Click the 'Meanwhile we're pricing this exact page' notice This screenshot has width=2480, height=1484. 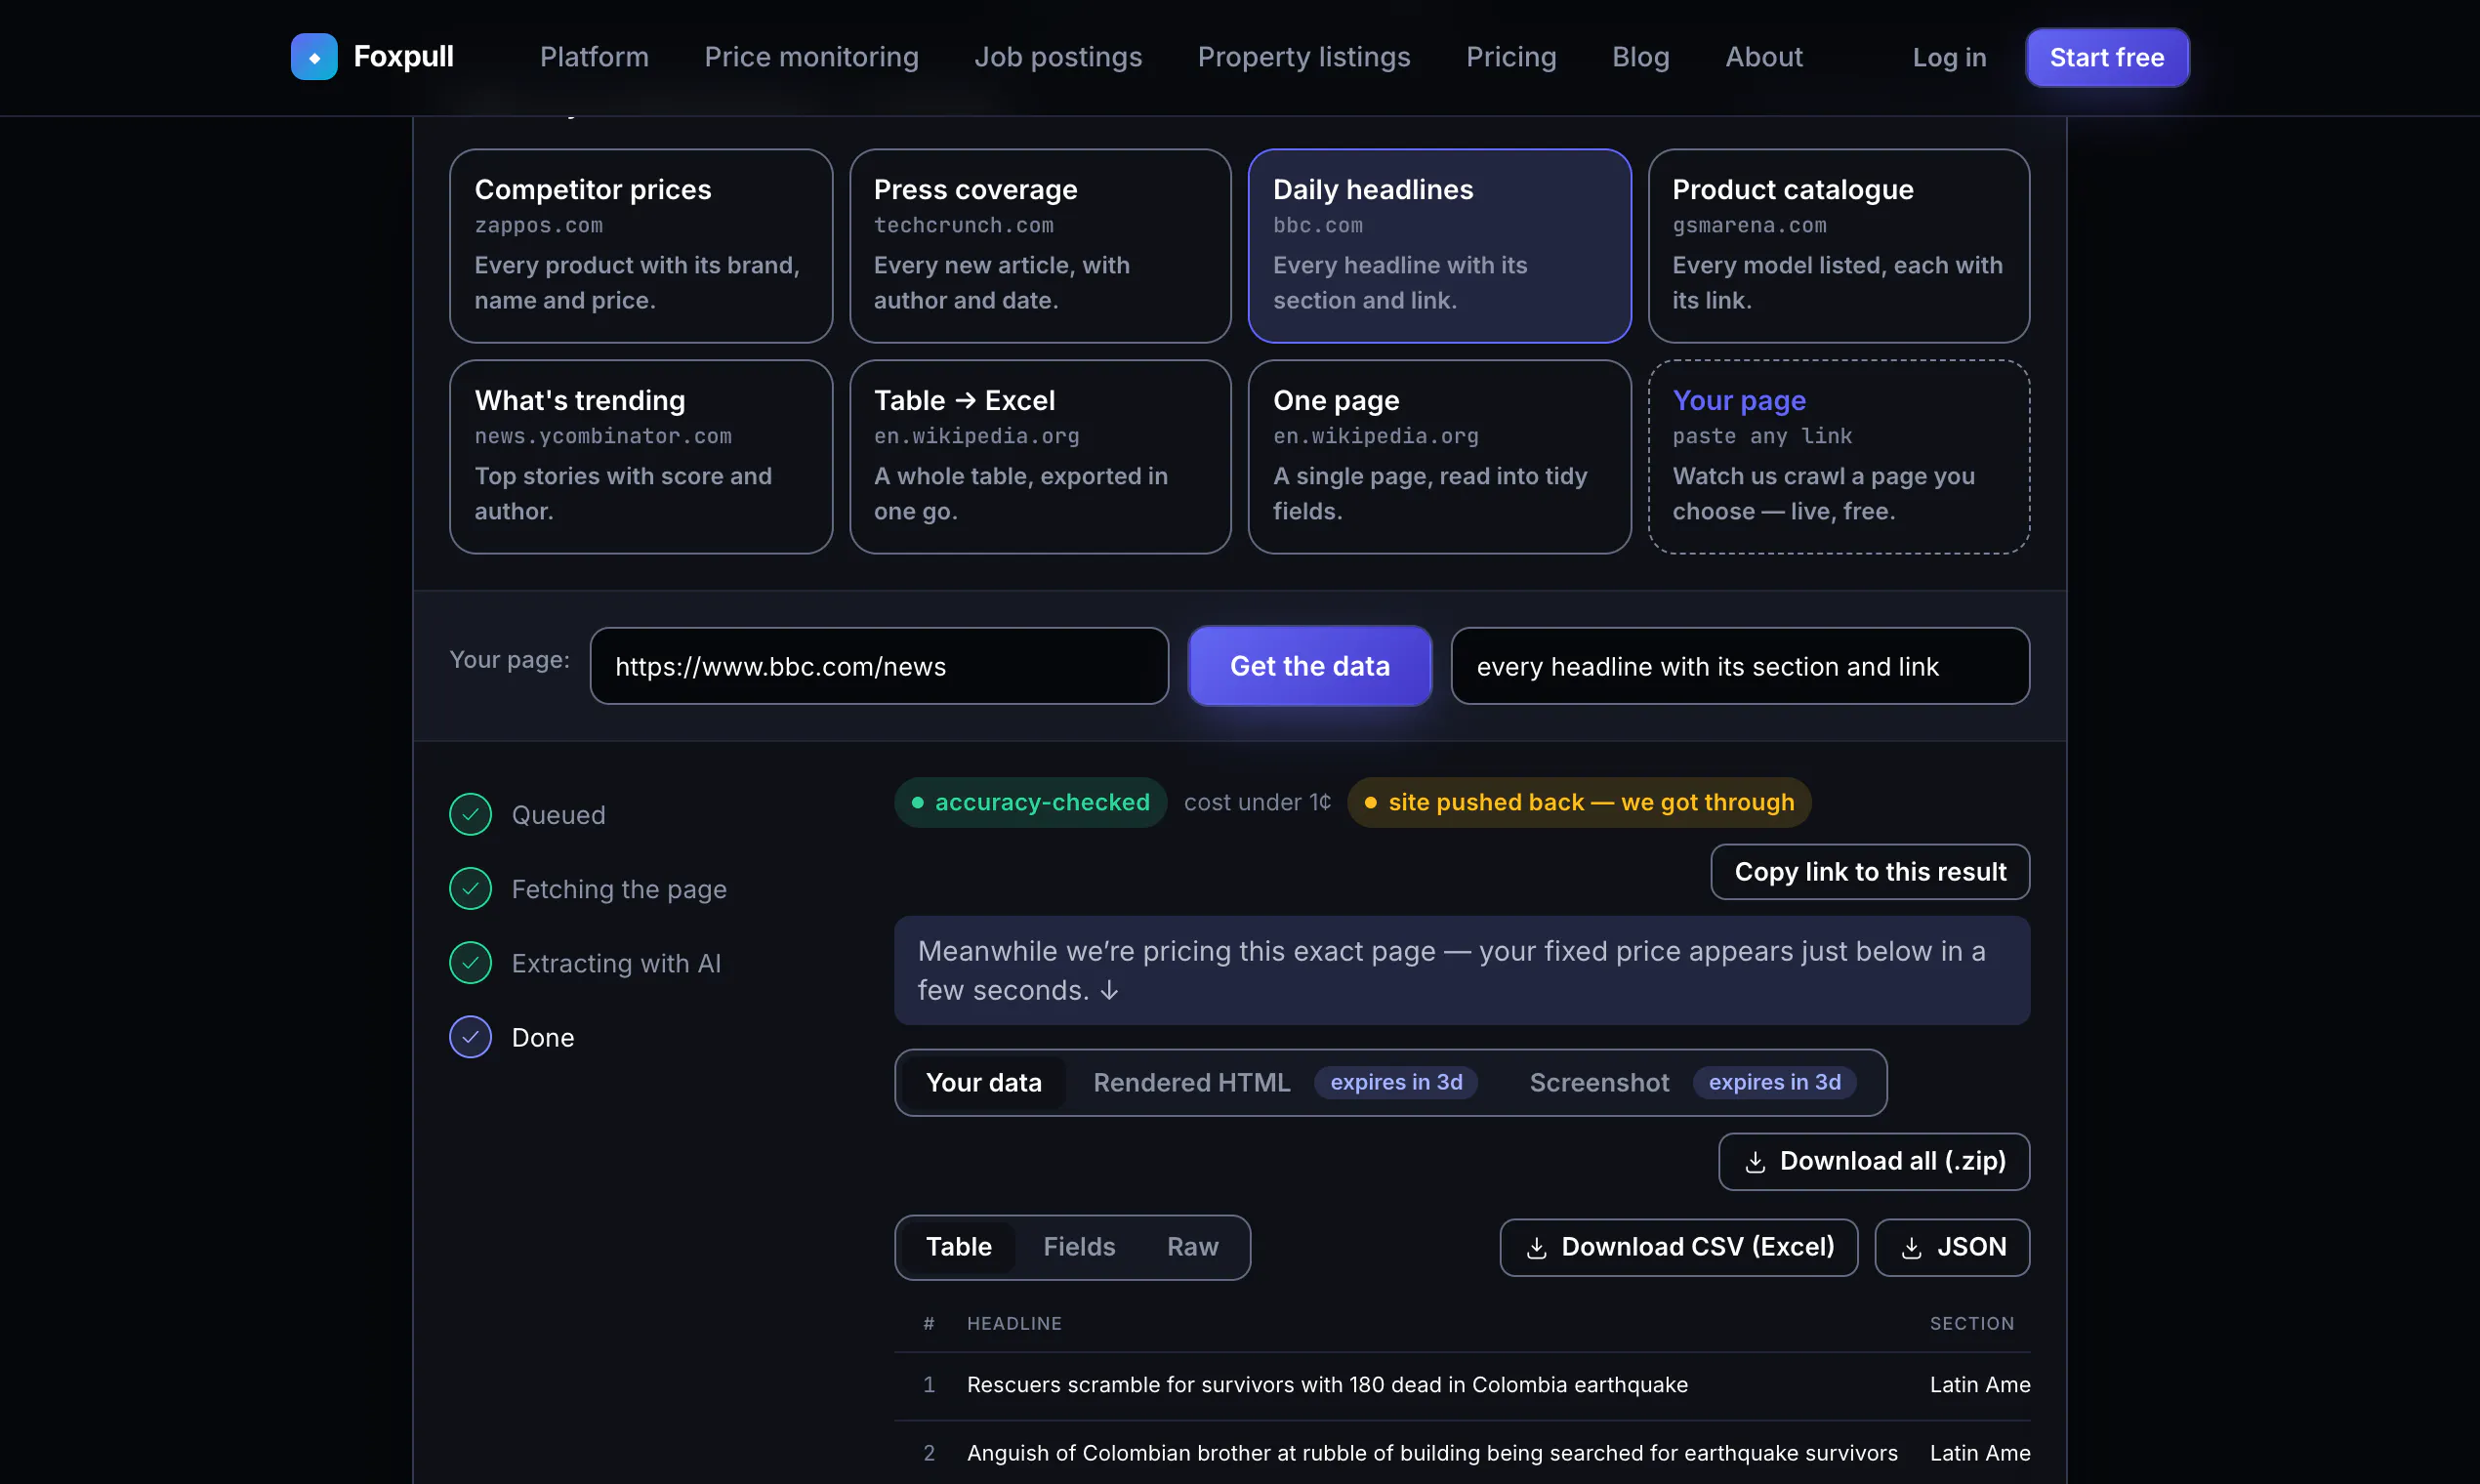pyautogui.click(x=1462, y=971)
